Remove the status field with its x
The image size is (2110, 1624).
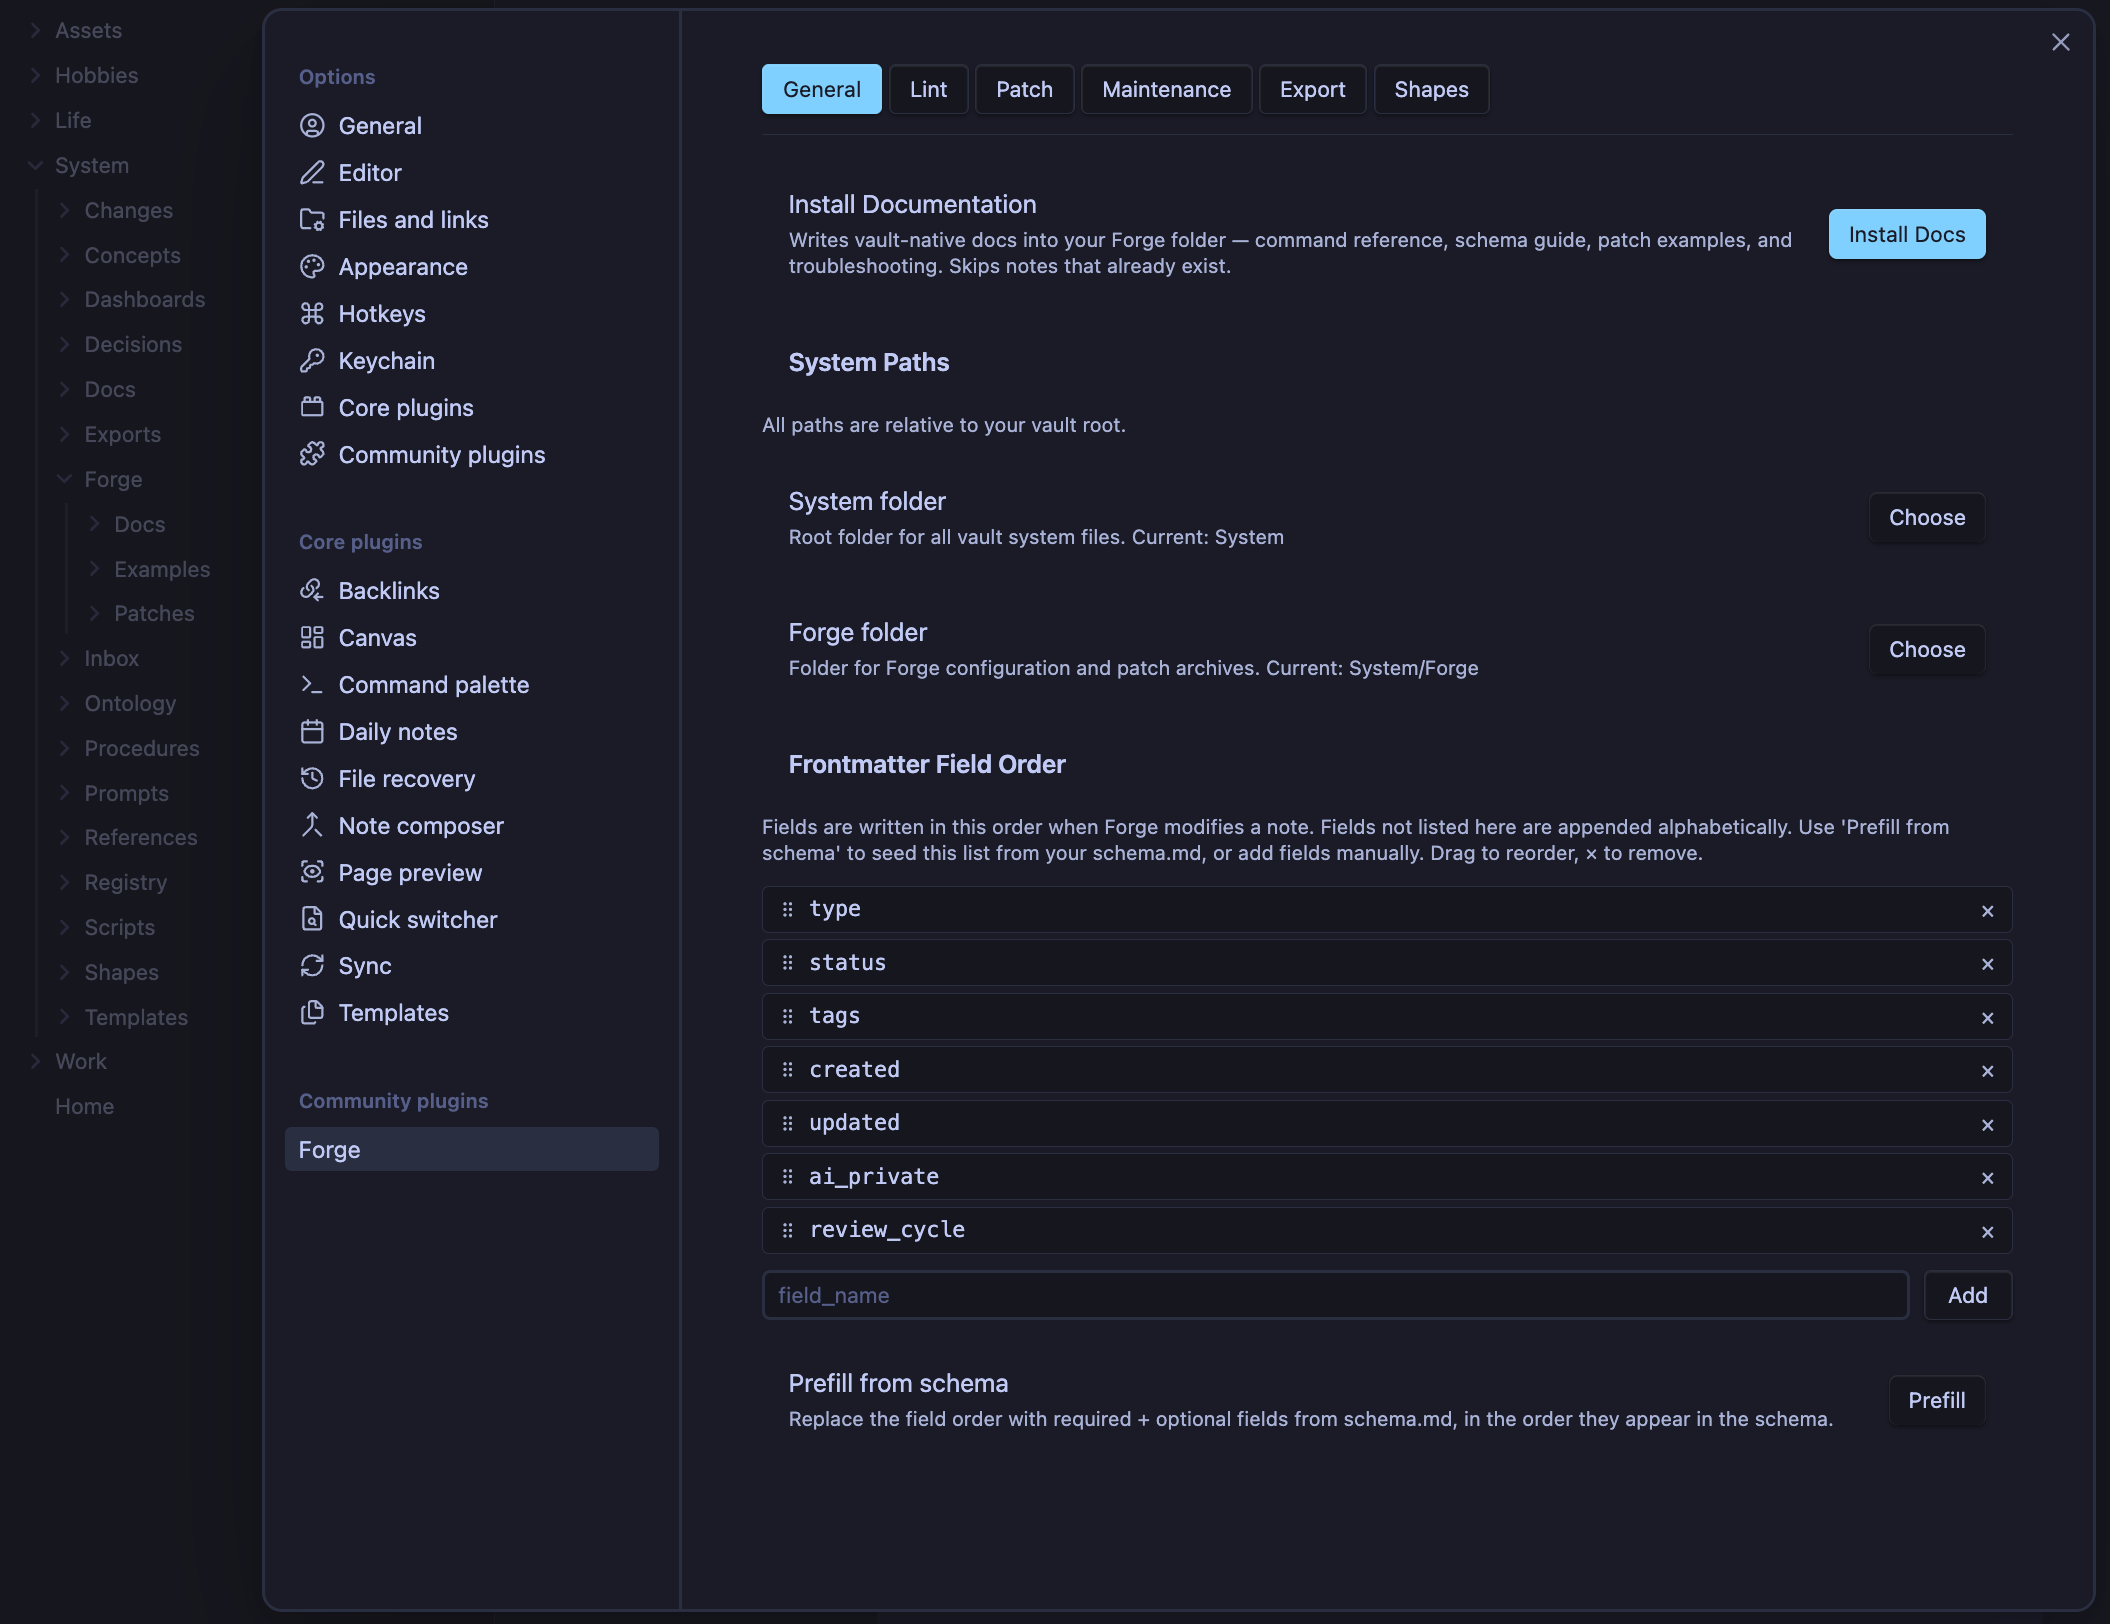pyautogui.click(x=1987, y=964)
